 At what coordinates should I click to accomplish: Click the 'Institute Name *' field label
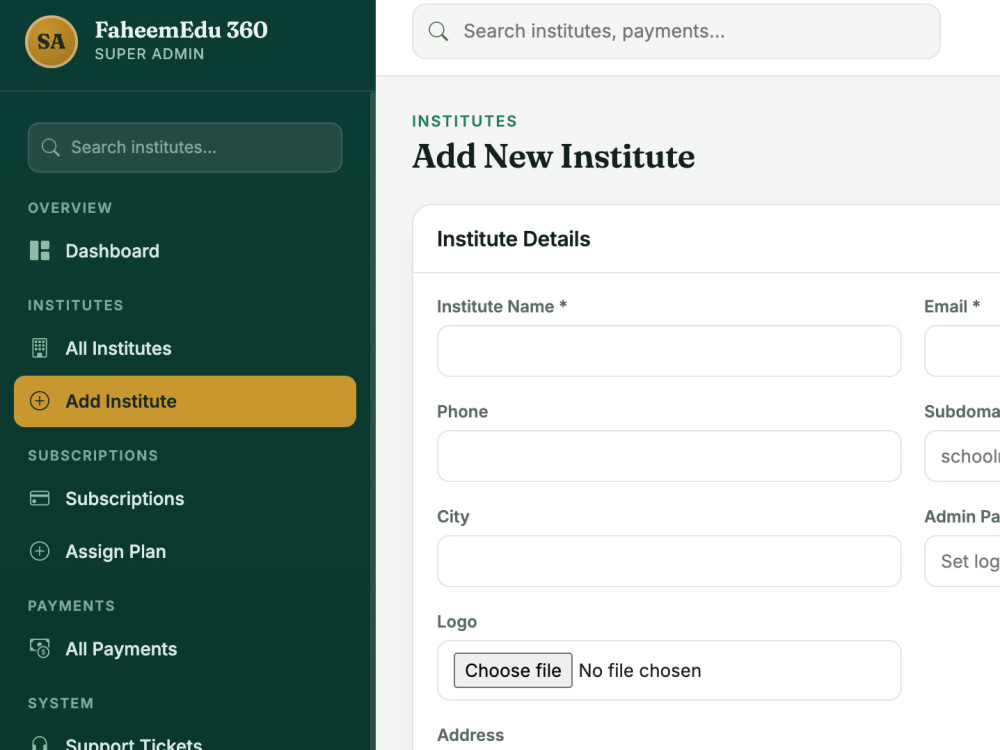click(502, 306)
